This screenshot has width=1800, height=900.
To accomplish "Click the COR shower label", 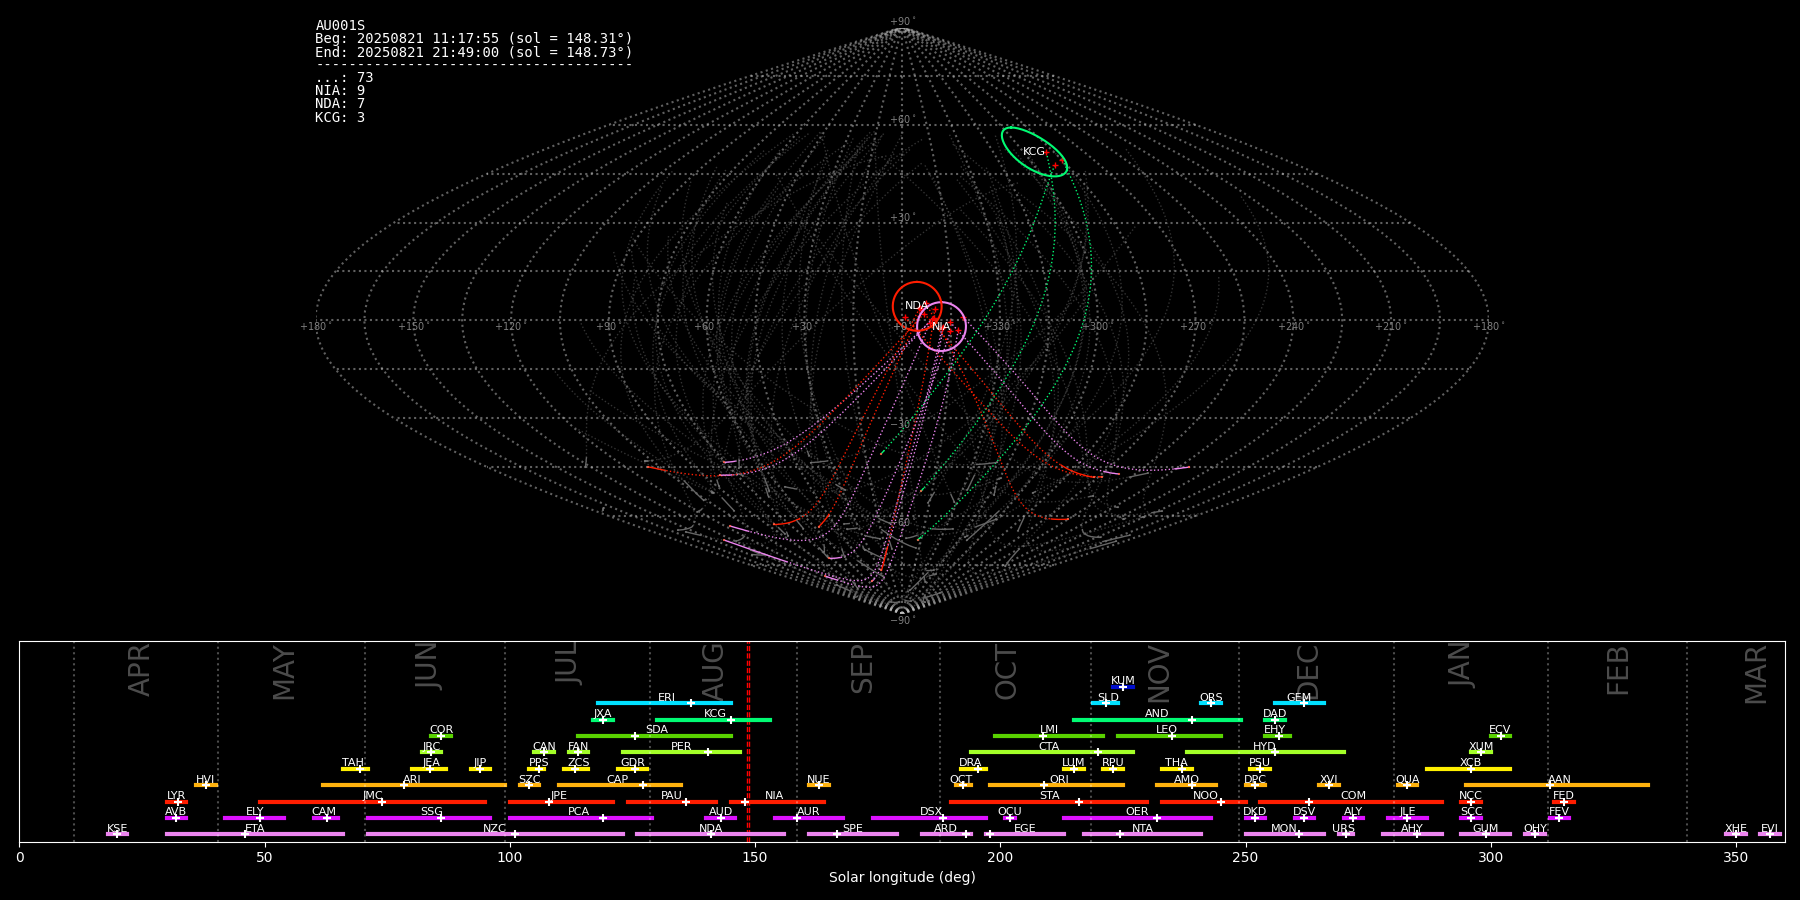I will 441,730.
